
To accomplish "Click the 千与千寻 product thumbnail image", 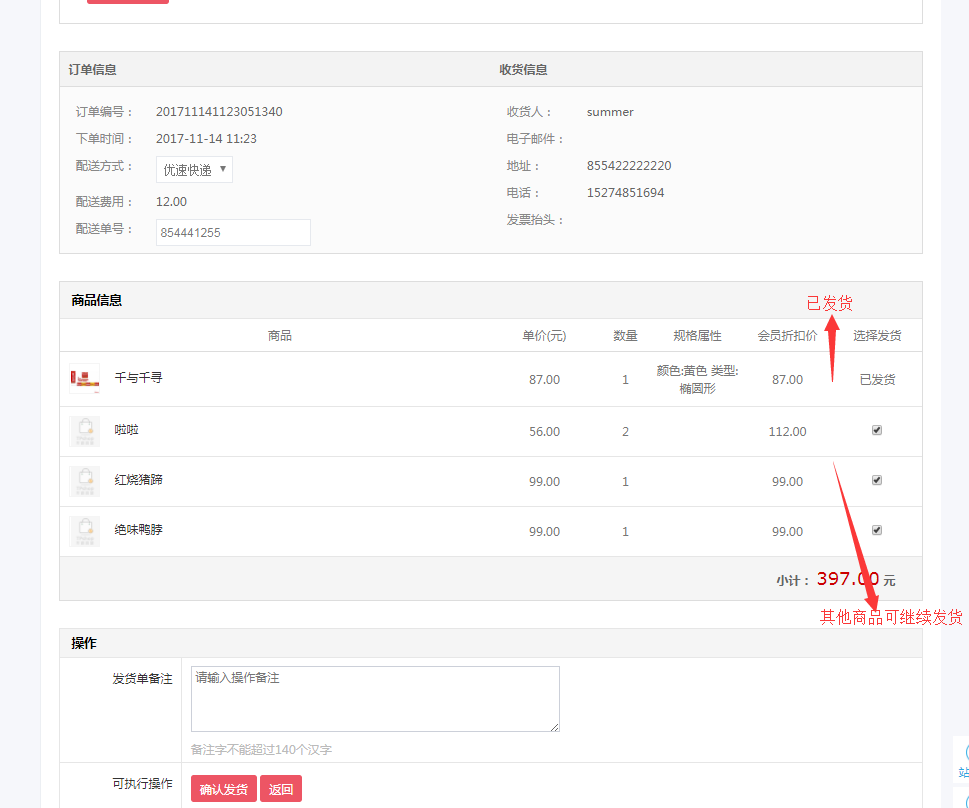I will point(85,379).
